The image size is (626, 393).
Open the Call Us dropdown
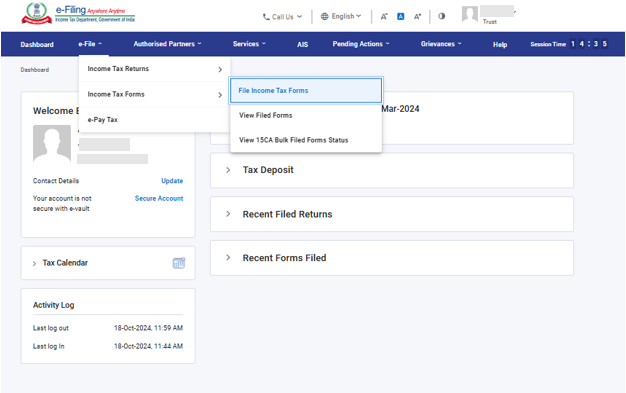[282, 17]
